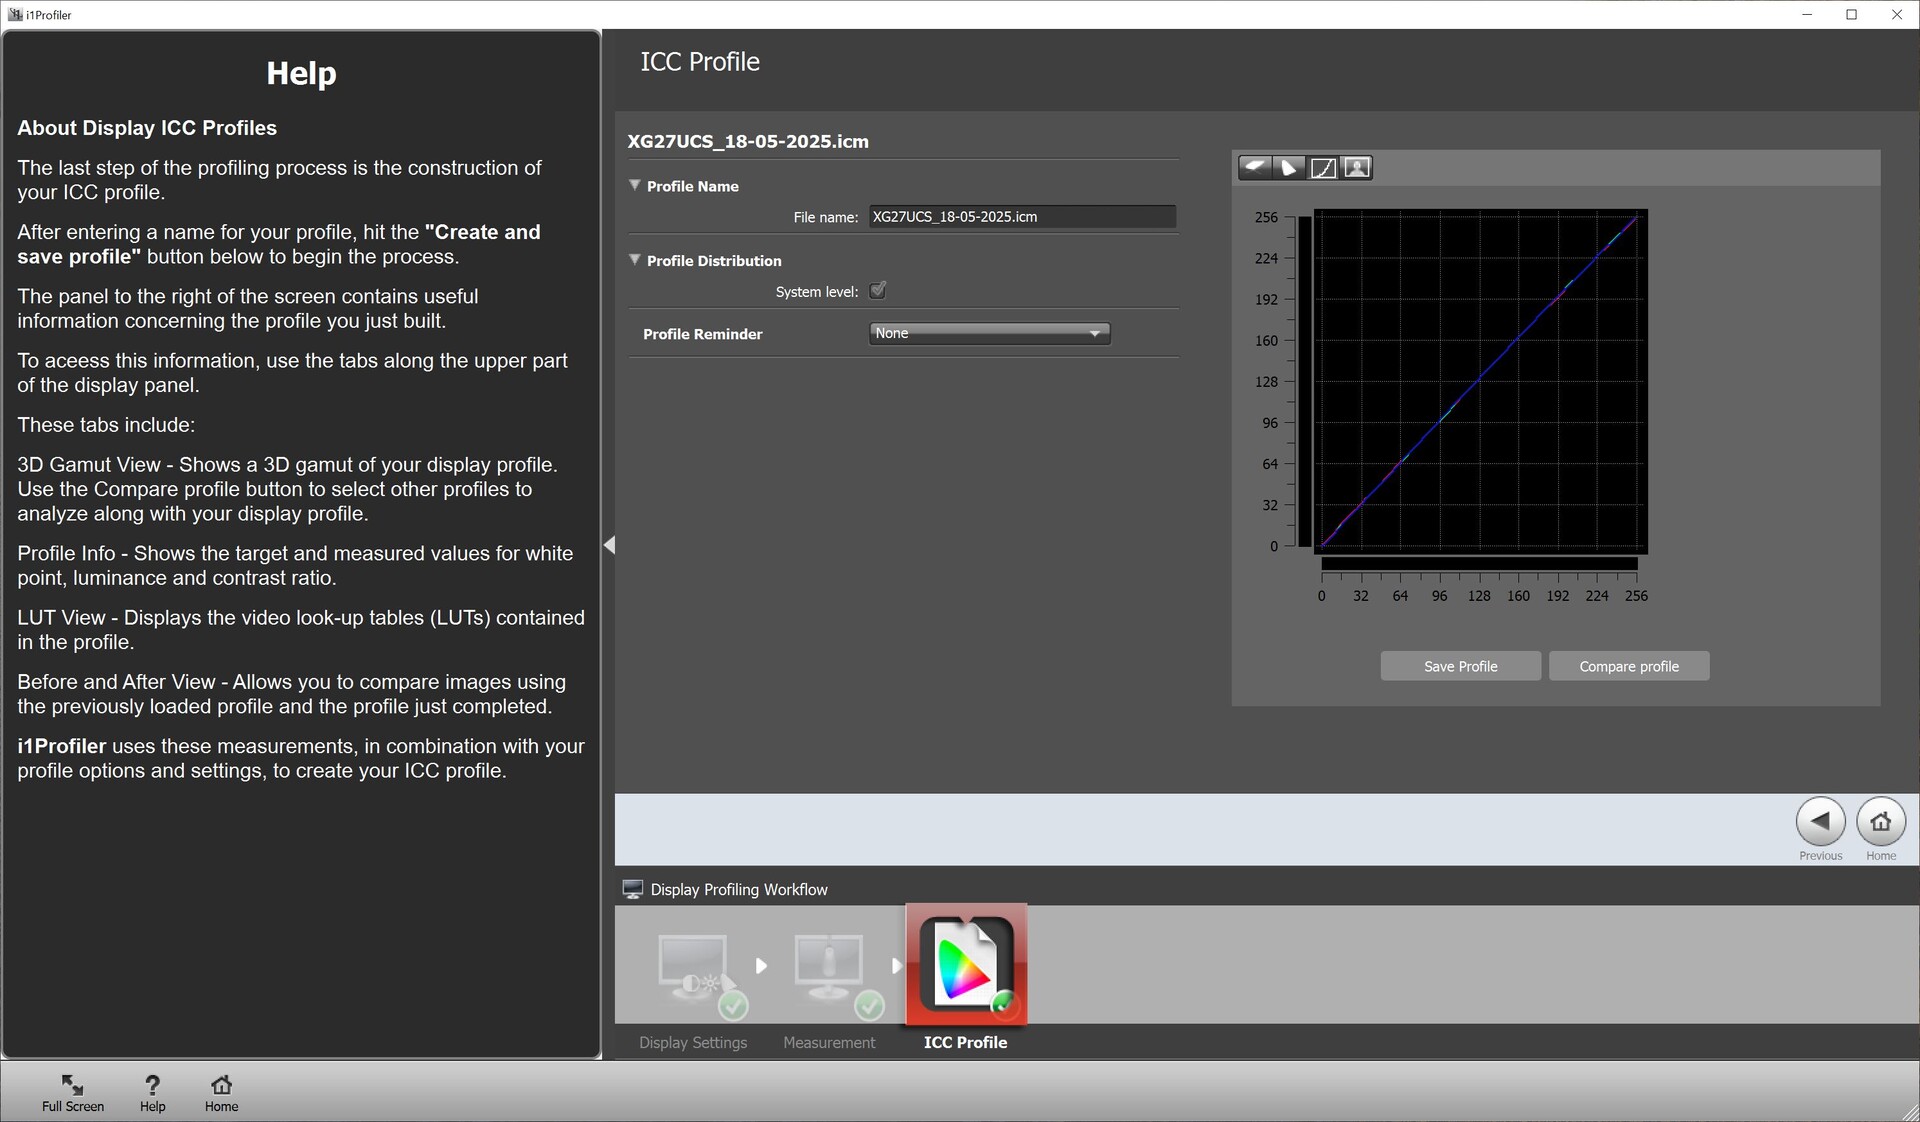This screenshot has height=1122, width=1920.
Task: Click the Profile Reminder label
Action: (702, 334)
